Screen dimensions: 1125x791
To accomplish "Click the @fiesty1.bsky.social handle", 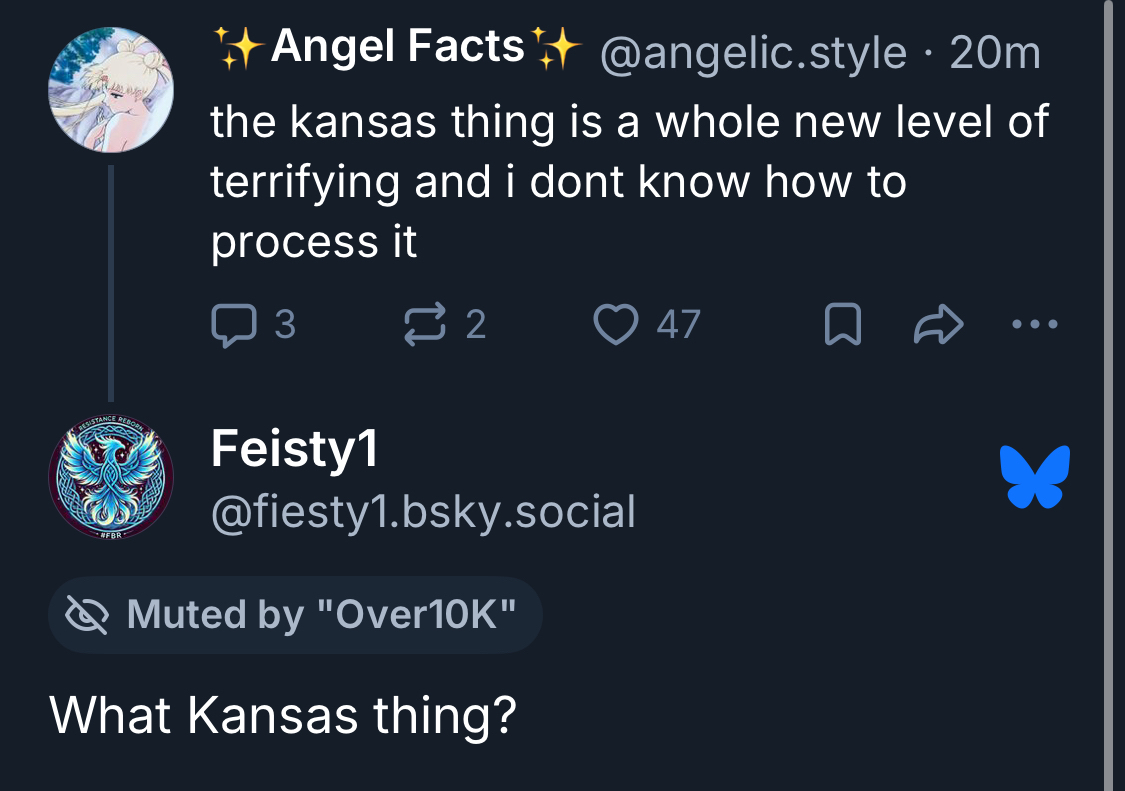I will click(423, 513).
